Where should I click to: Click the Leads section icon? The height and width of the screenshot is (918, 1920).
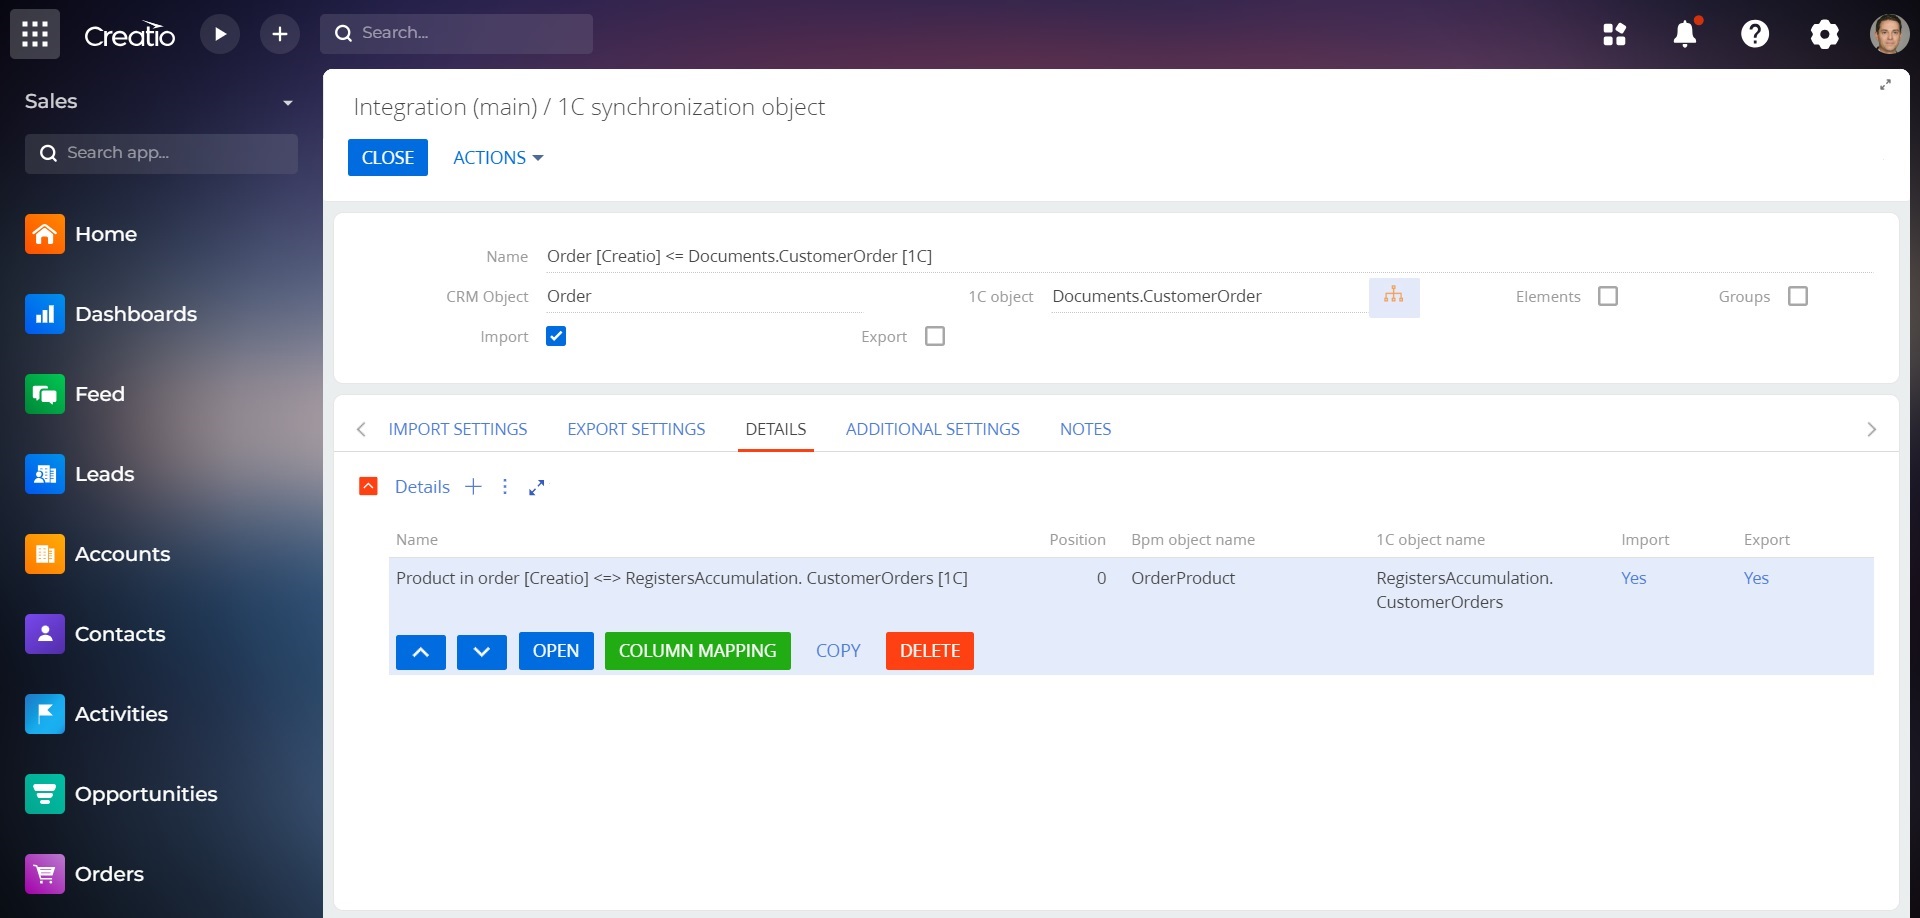45,474
